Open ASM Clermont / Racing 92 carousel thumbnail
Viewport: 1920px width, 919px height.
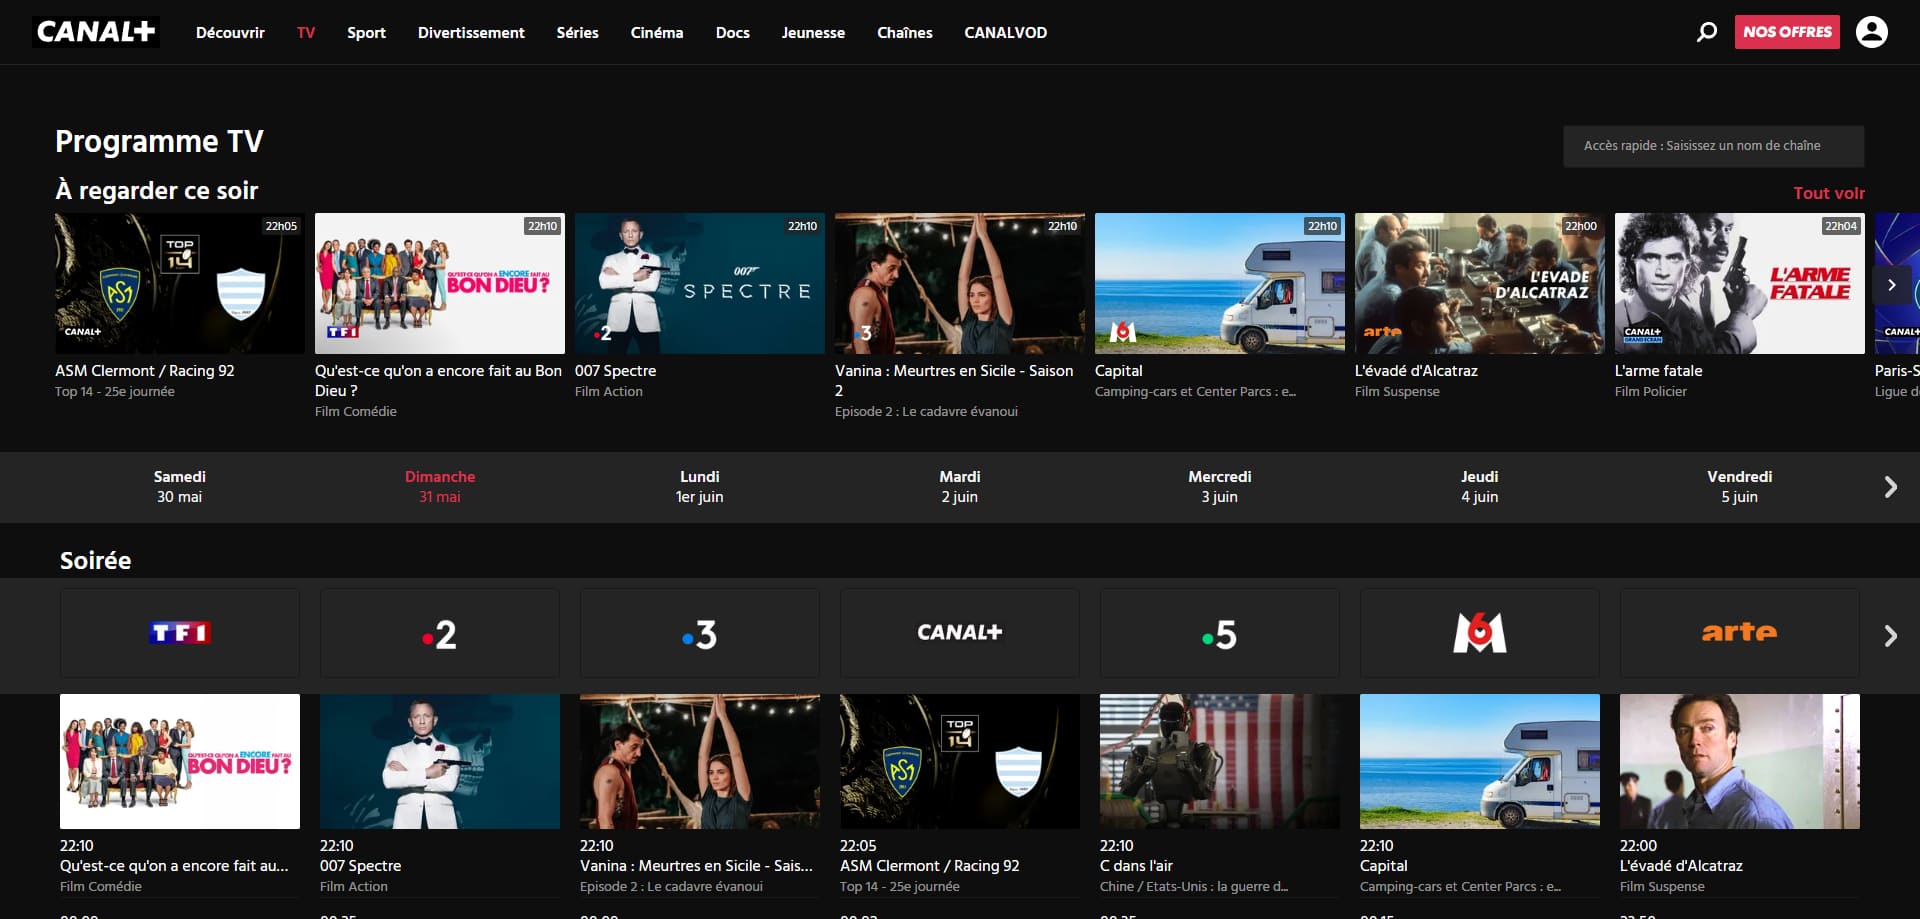pos(180,283)
